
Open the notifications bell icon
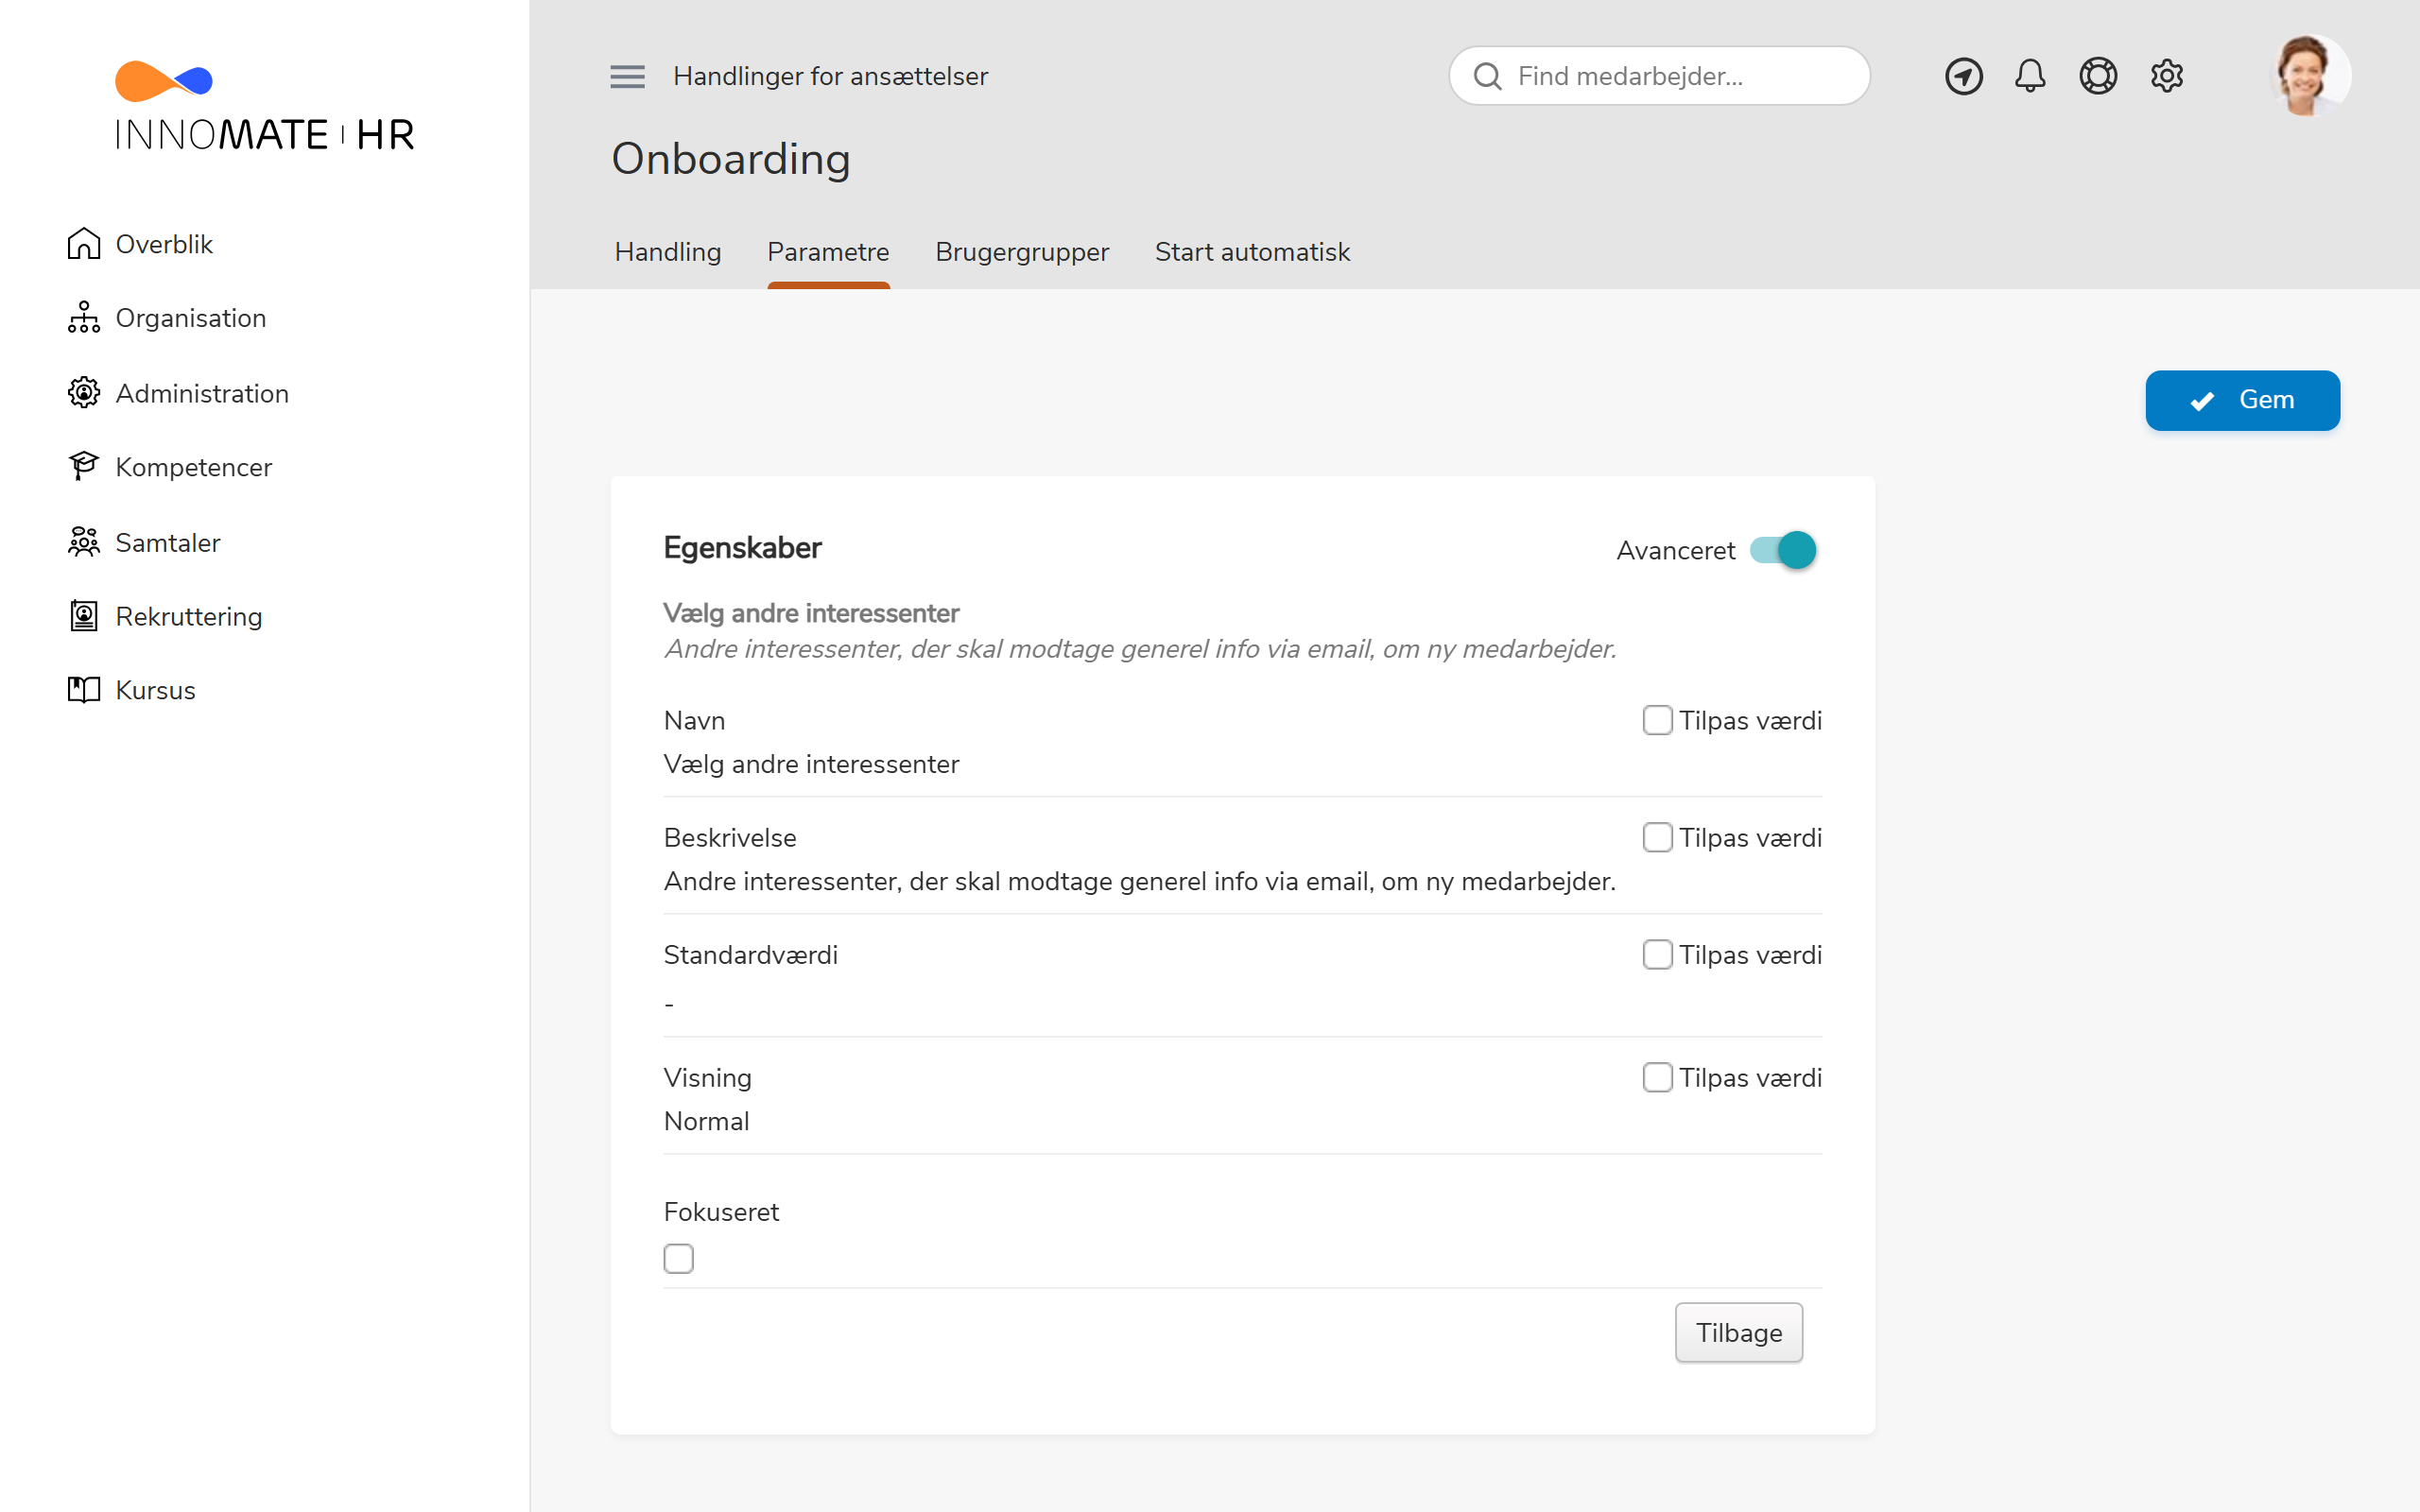click(x=2030, y=76)
